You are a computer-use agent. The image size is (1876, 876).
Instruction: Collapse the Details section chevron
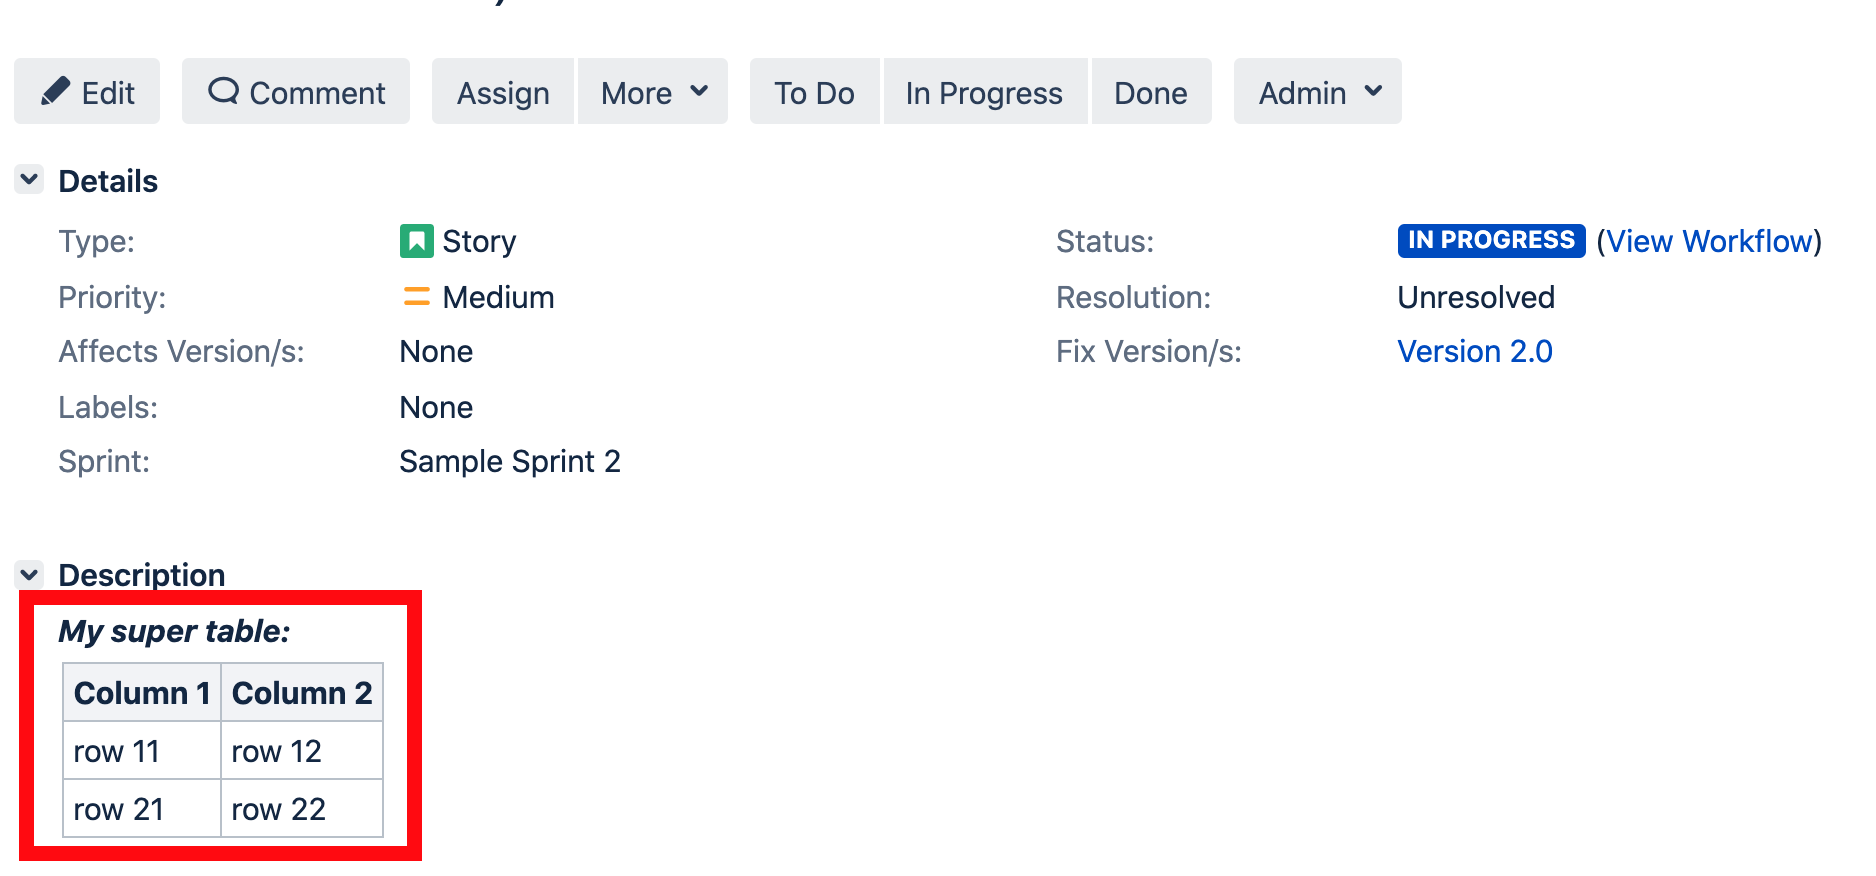[x=29, y=180]
